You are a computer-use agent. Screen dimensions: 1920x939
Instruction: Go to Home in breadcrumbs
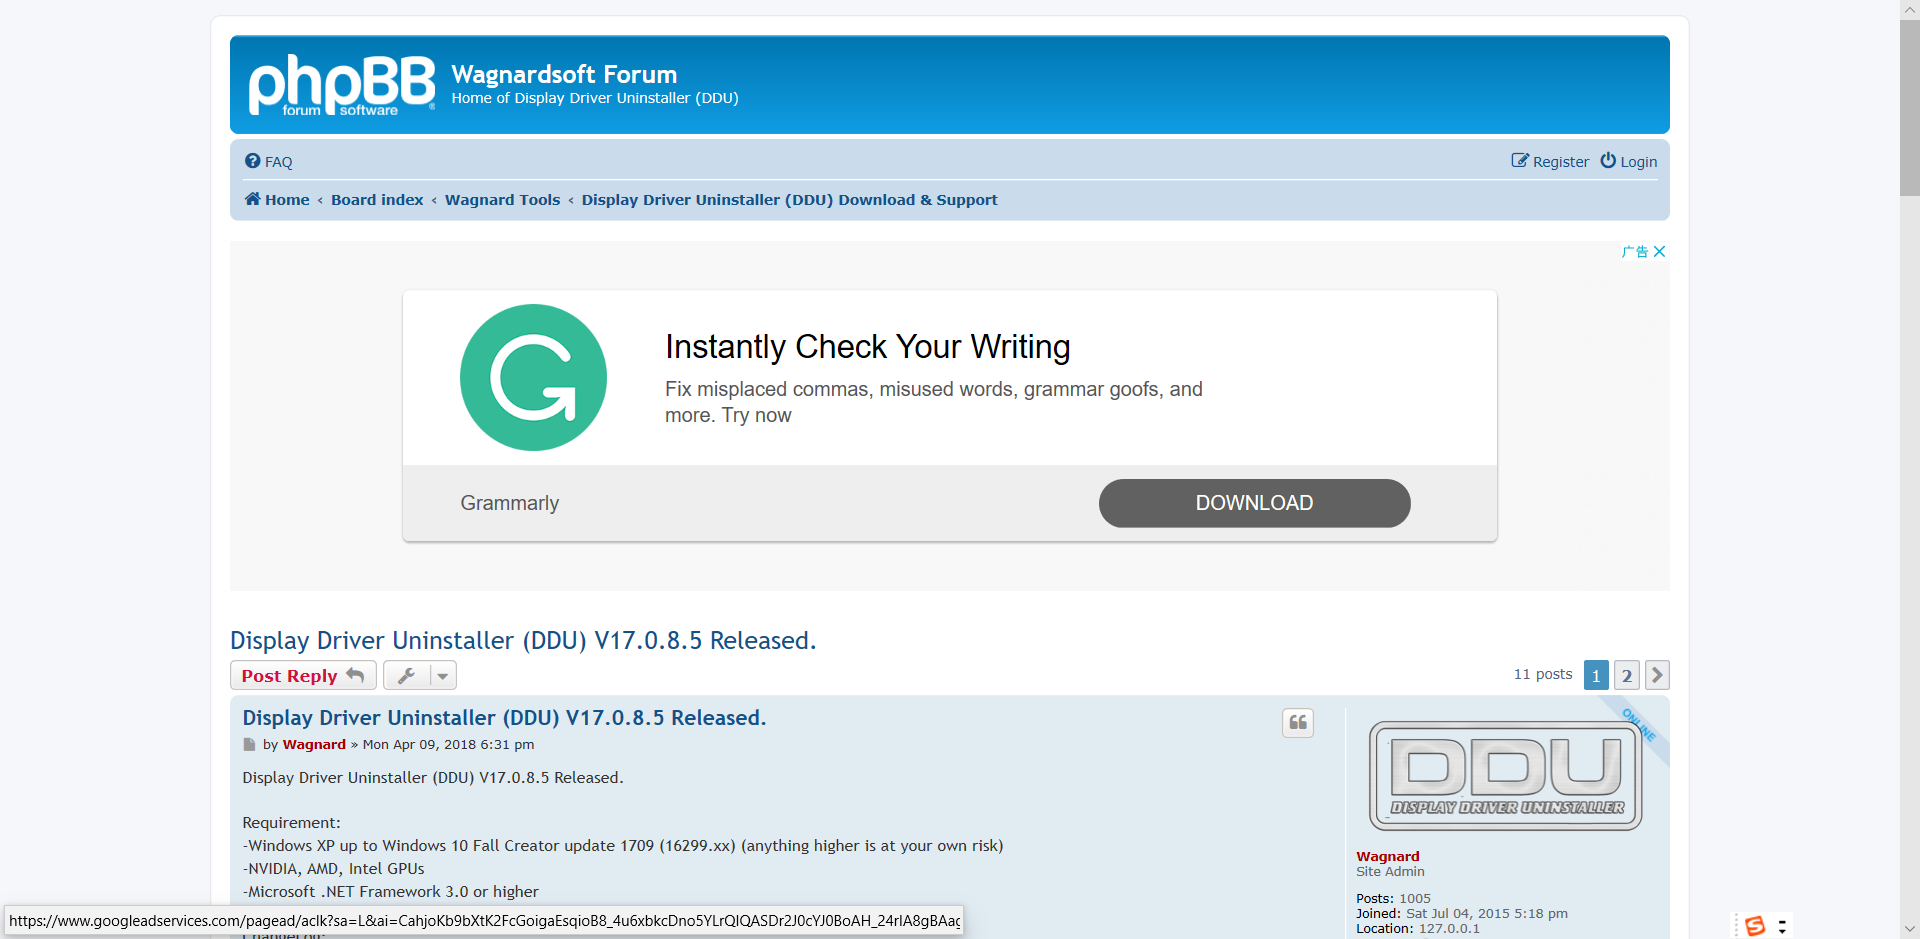pyautogui.click(x=277, y=200)
